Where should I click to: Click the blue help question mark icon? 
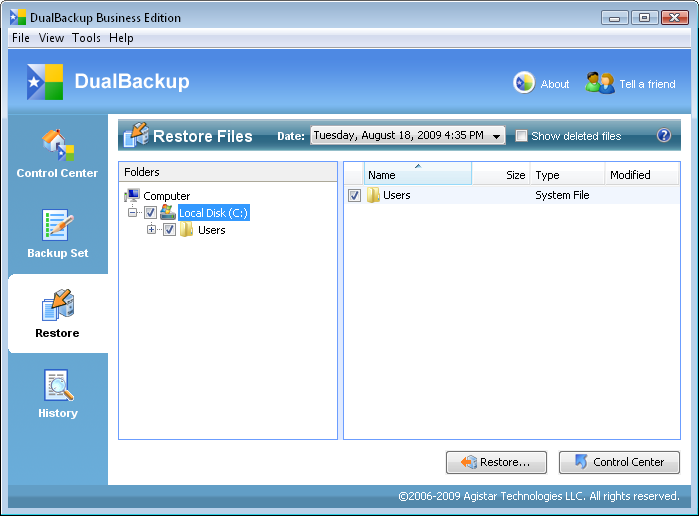pos(664,135)
